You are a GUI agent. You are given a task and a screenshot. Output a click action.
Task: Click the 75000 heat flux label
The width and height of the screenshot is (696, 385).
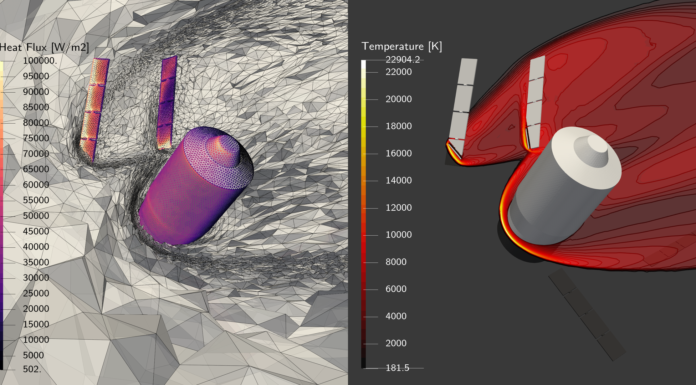pos(36,138)
